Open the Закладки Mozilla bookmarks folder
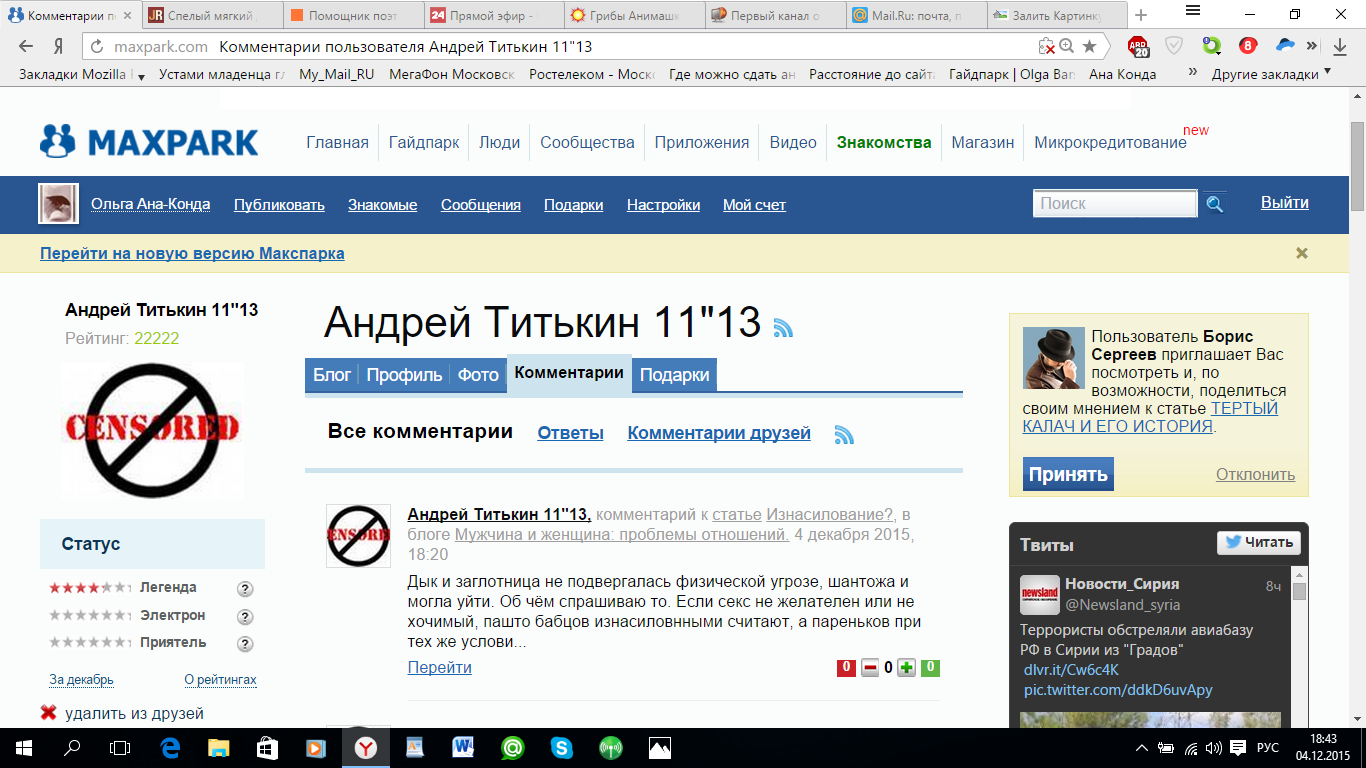Image resolution: width=1366 pixels, height=768 pixels. [x=82, y=74]
